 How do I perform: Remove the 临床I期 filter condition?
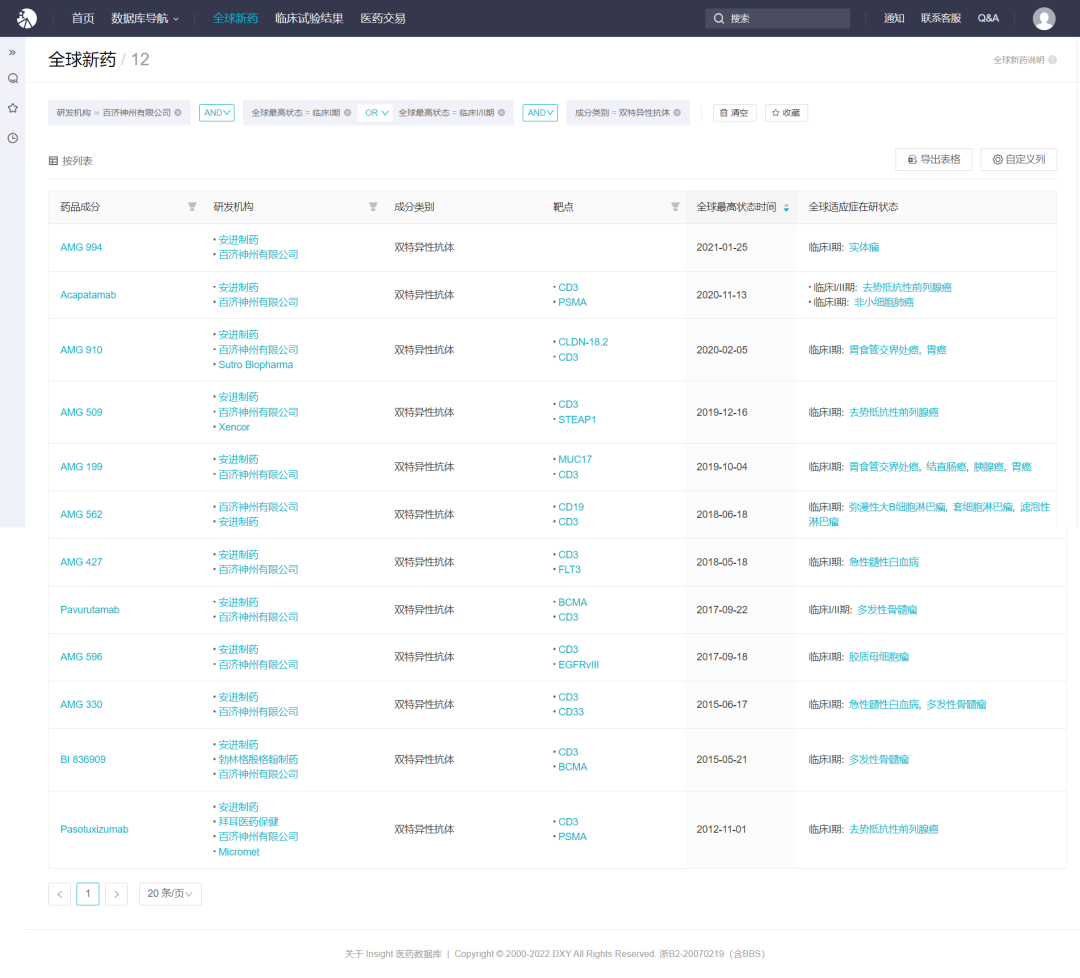[x=347, y=113]
